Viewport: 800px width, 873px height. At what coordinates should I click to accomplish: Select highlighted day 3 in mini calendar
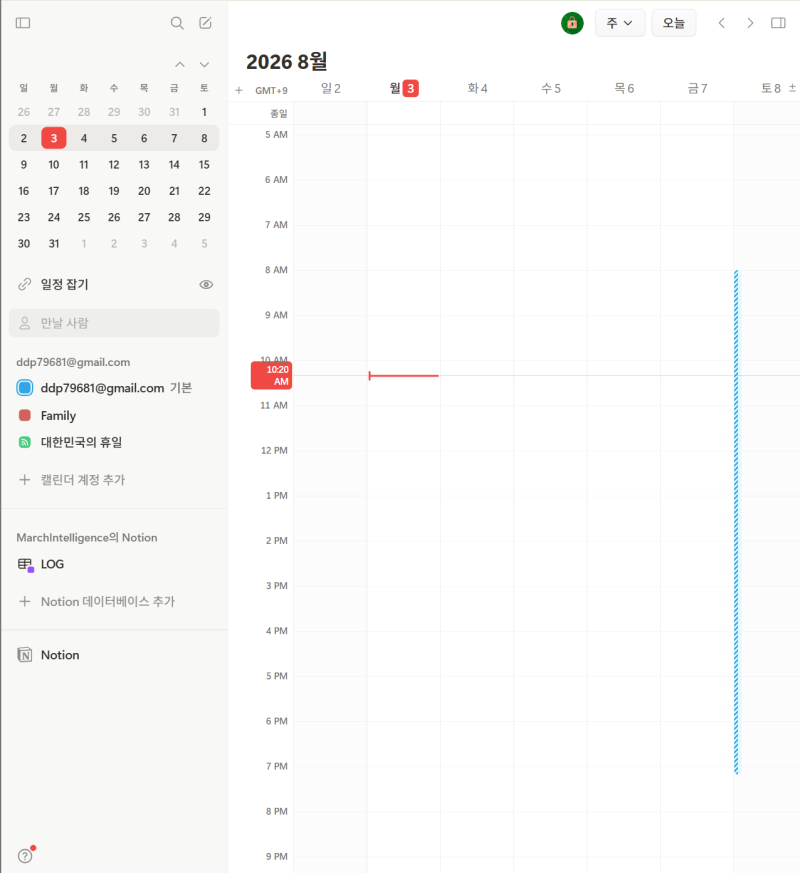point(54,138)
